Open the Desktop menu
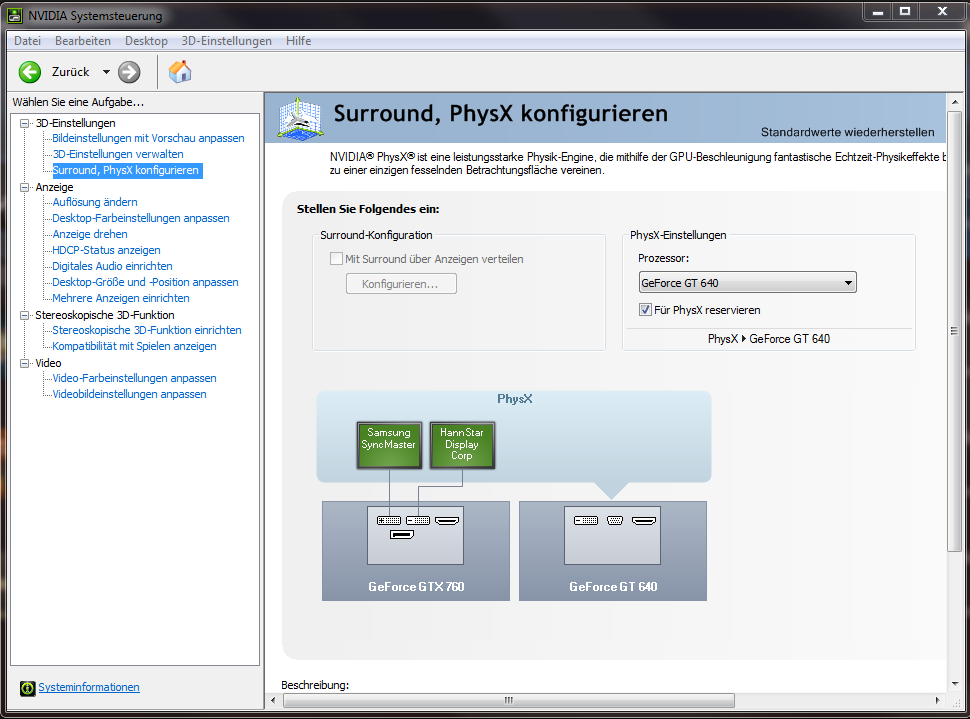Viewport: 970px width, 719px height. [x=146, y=41]
